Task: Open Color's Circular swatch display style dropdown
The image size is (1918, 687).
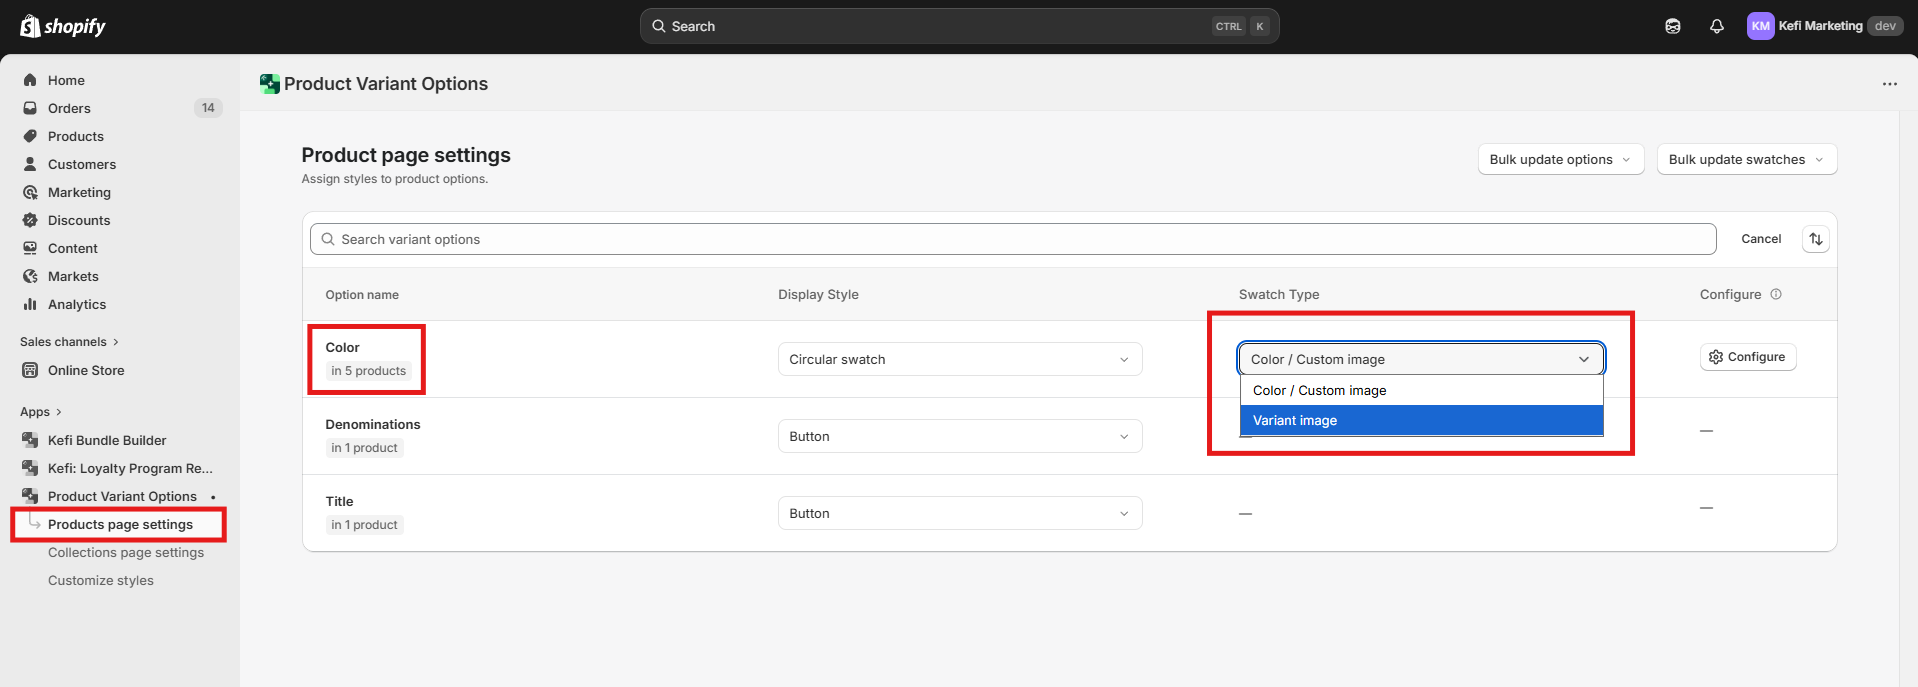Action: [x=959, y=359]
